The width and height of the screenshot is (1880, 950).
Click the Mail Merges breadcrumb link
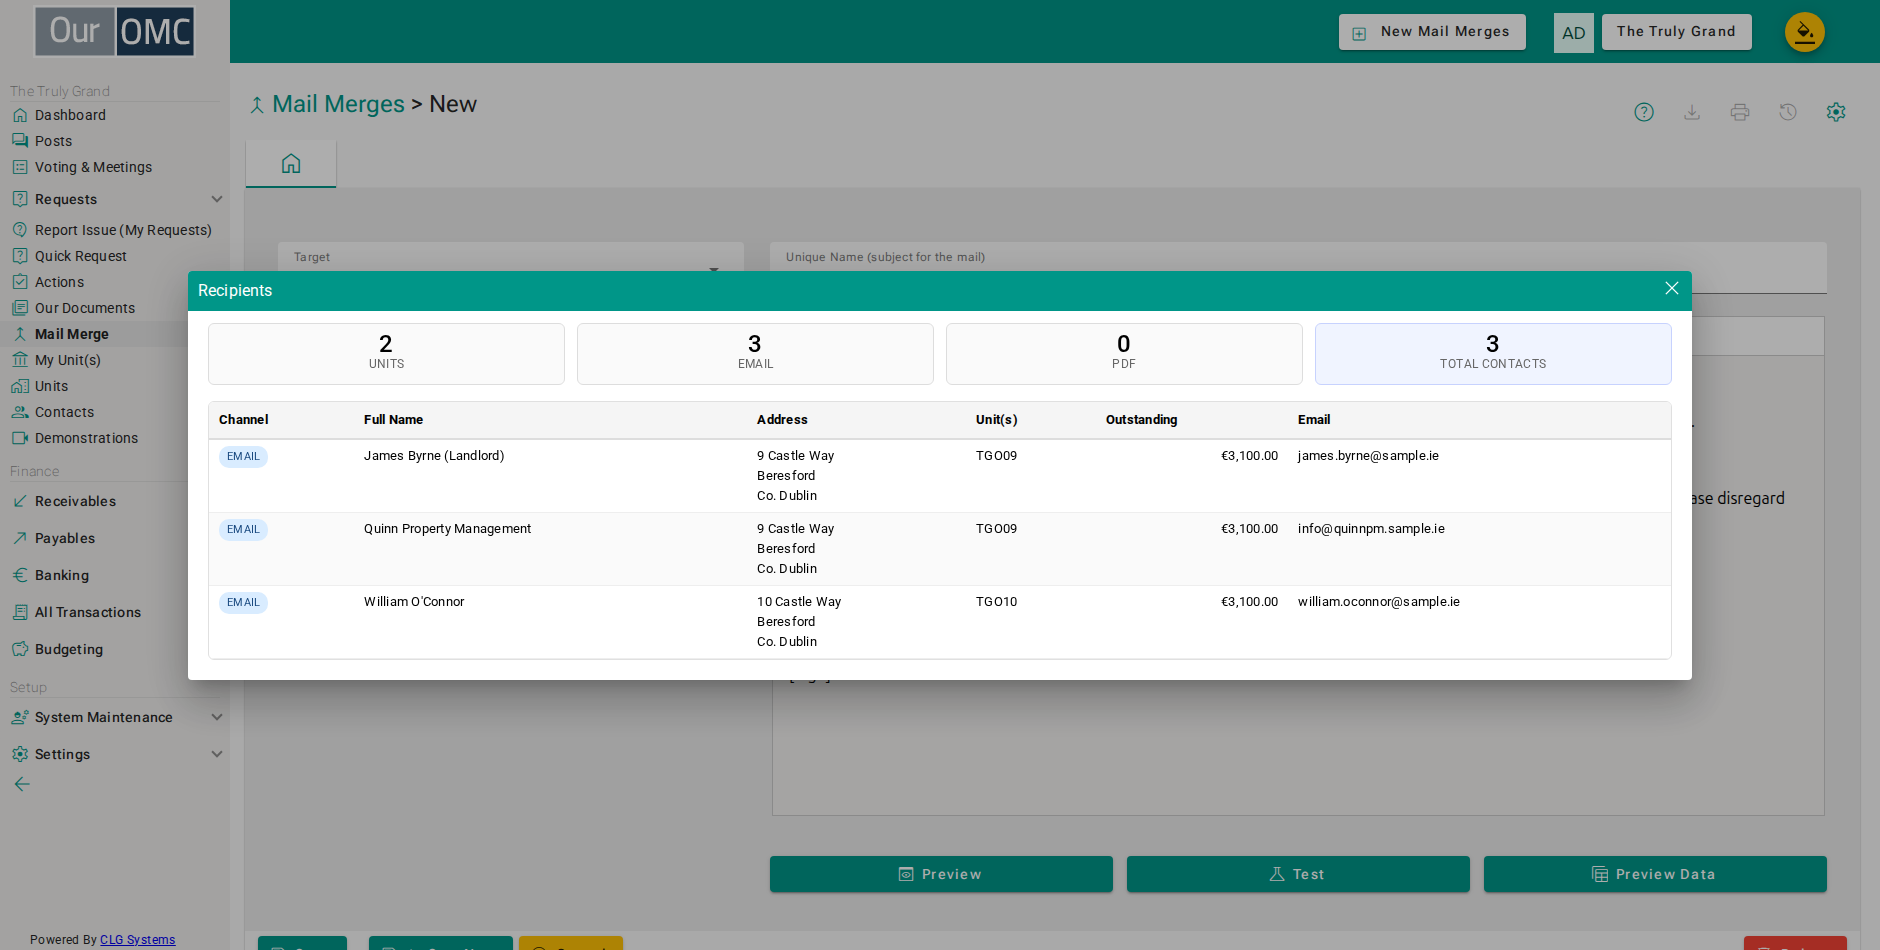click(338, 104)
